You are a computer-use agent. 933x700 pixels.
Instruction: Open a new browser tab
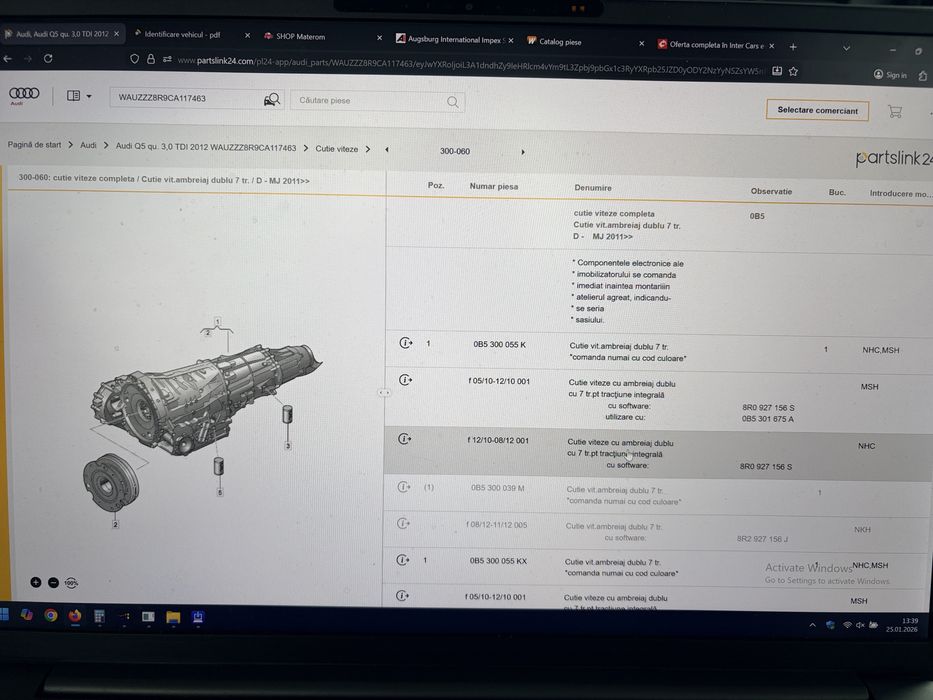(x=793, y=46)
